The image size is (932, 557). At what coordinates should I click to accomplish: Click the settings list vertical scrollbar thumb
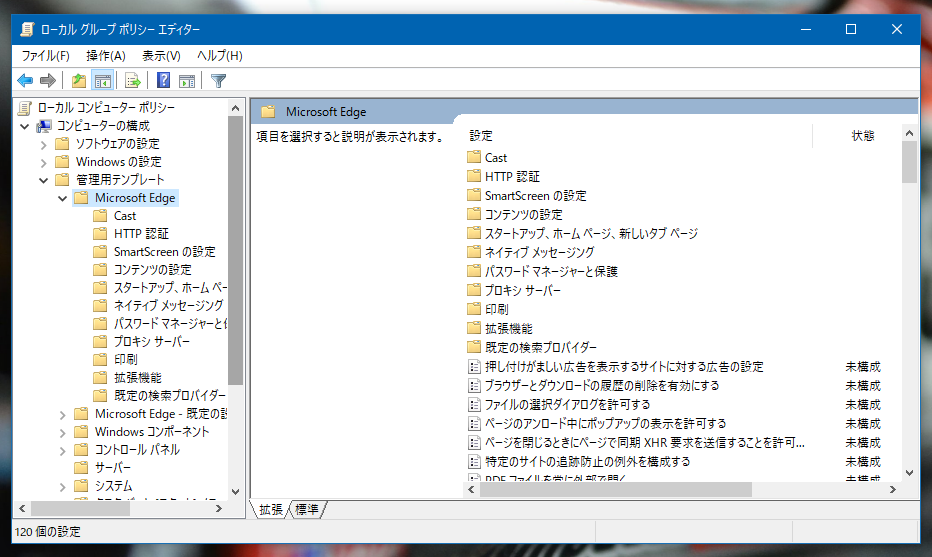click(x=909, y=162)
